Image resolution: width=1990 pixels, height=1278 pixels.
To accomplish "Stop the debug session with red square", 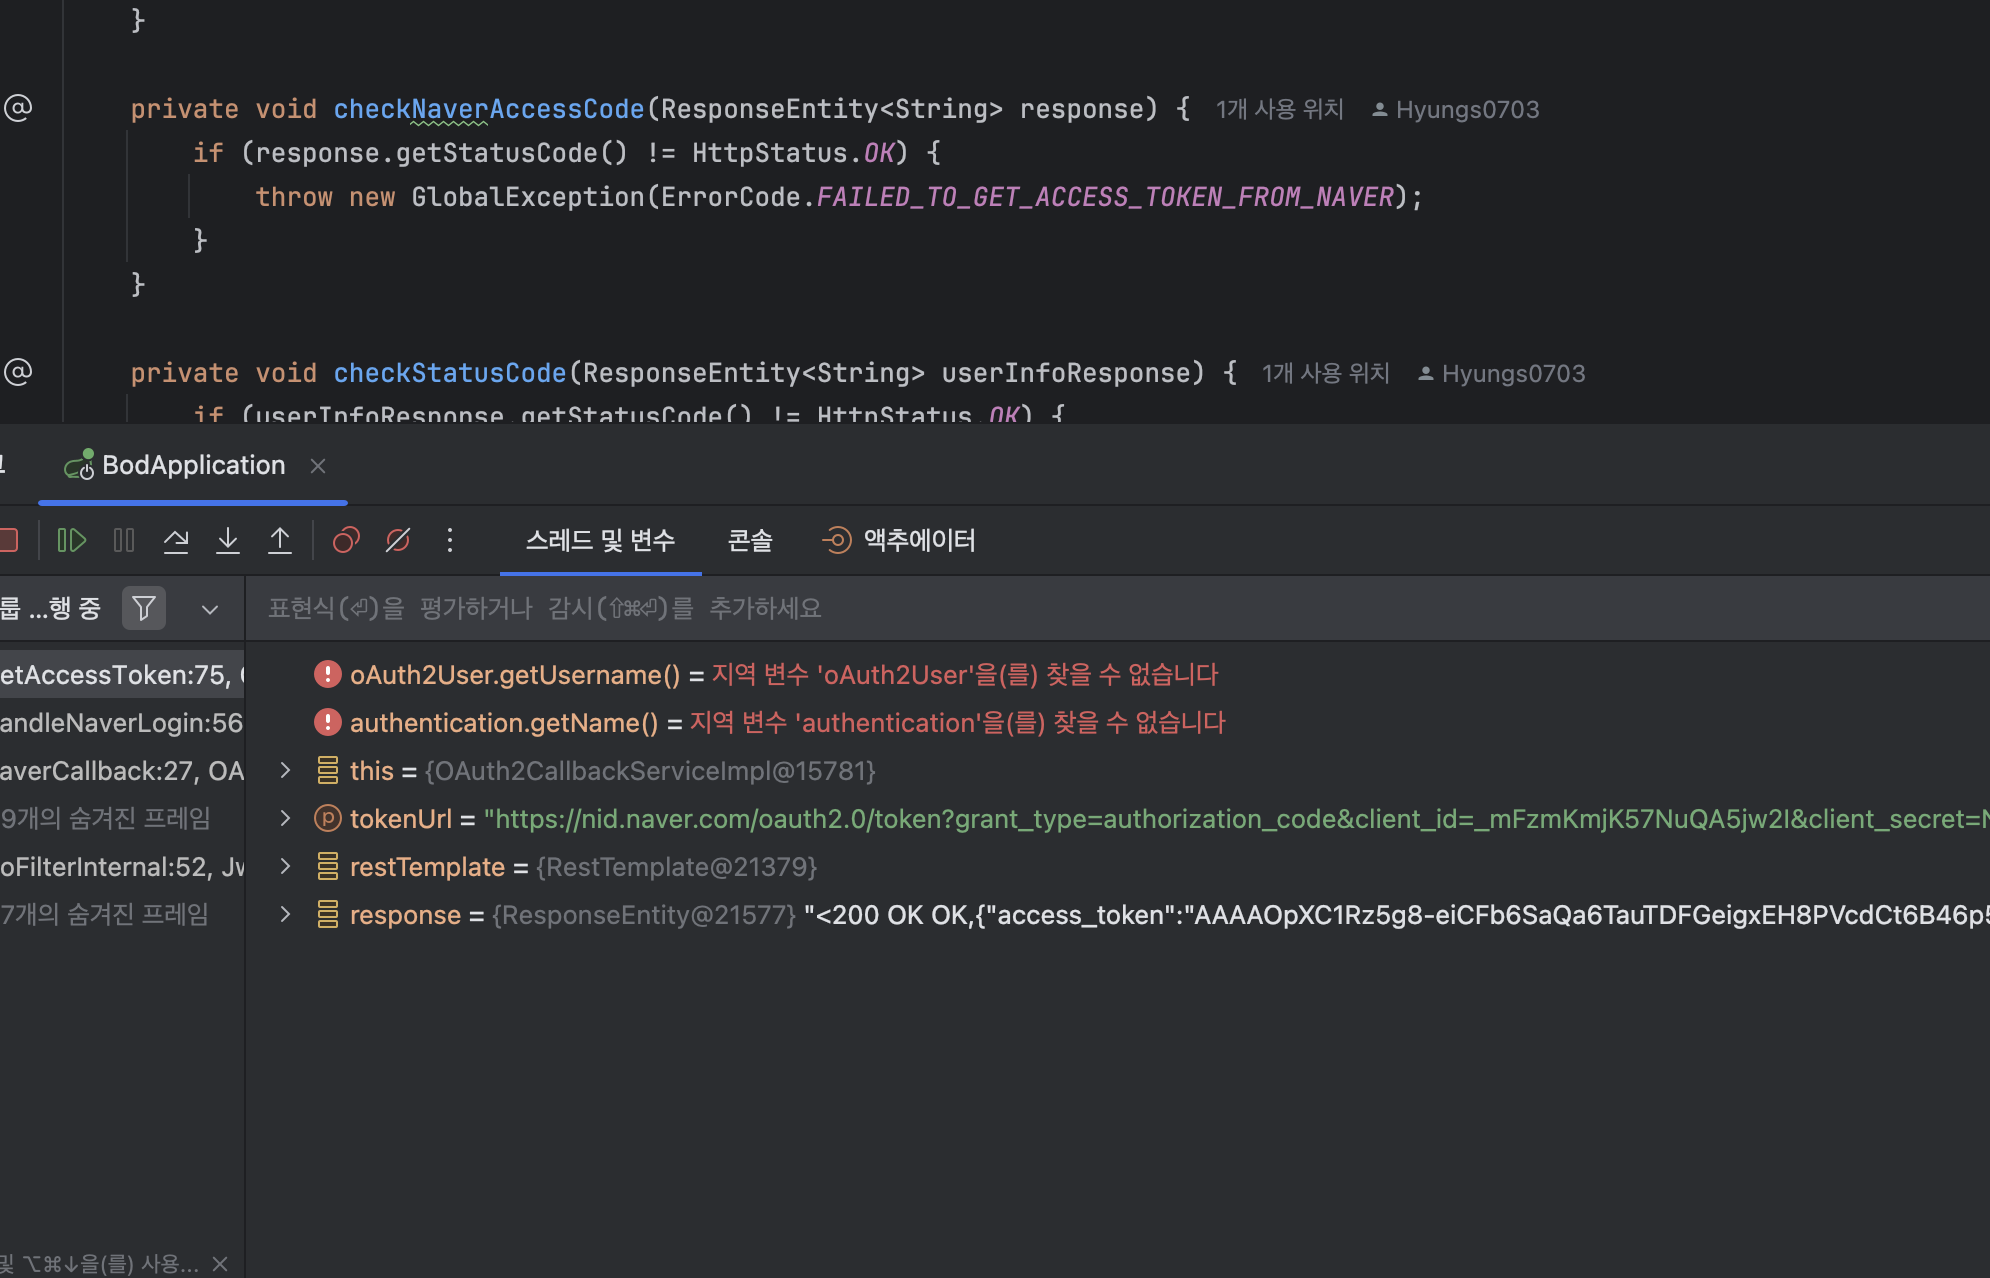I will pos(9,541).
